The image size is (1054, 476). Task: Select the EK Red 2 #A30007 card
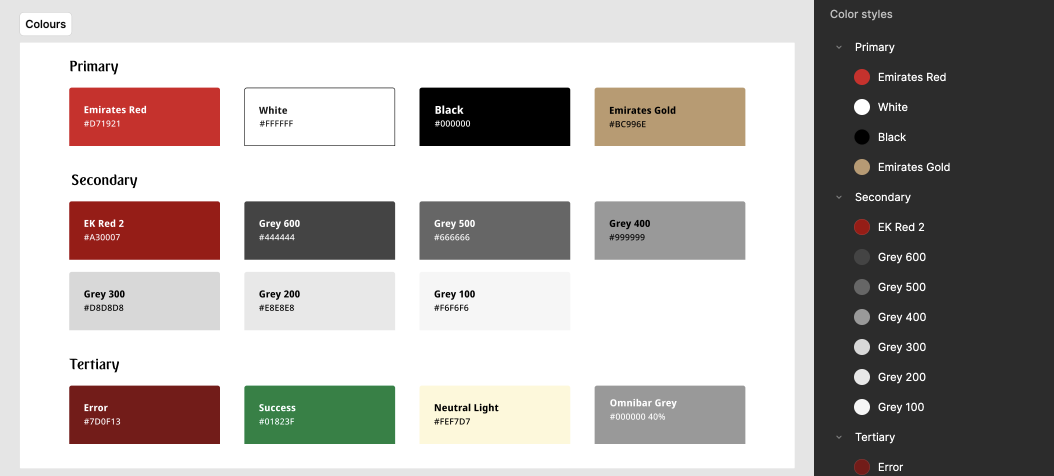(145, 231)
